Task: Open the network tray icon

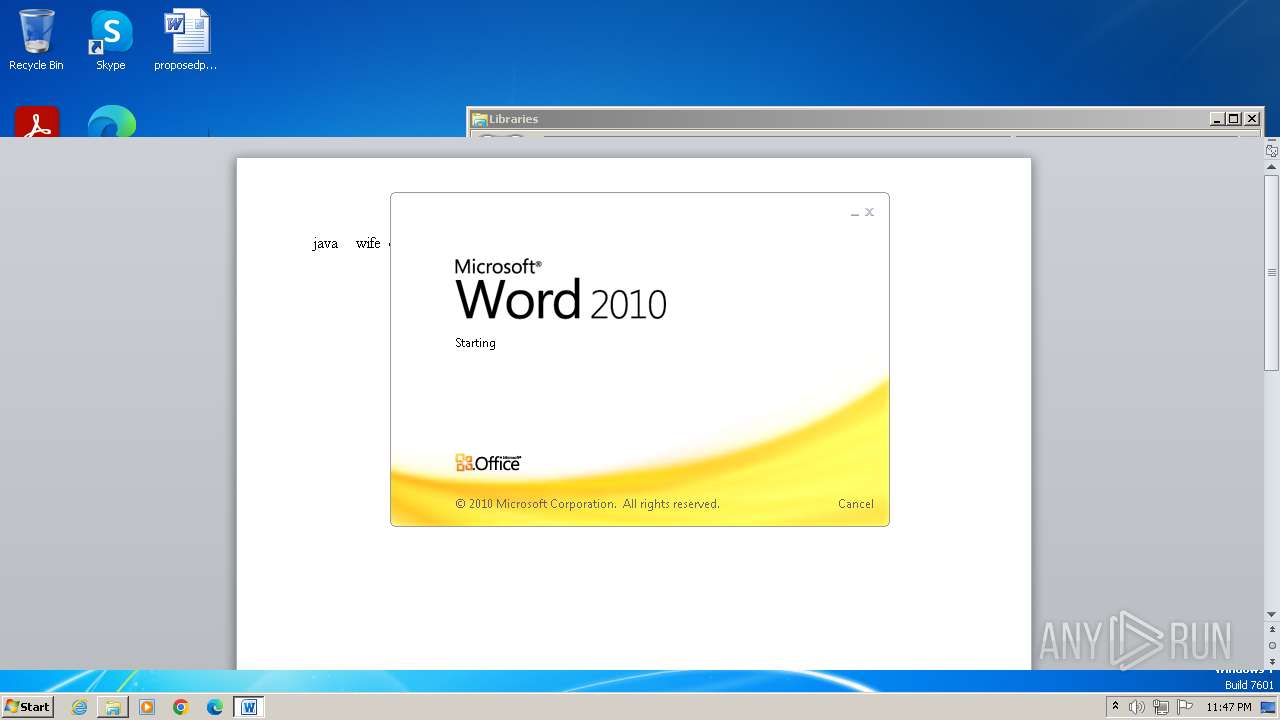Action: (x=1161, y=707)
